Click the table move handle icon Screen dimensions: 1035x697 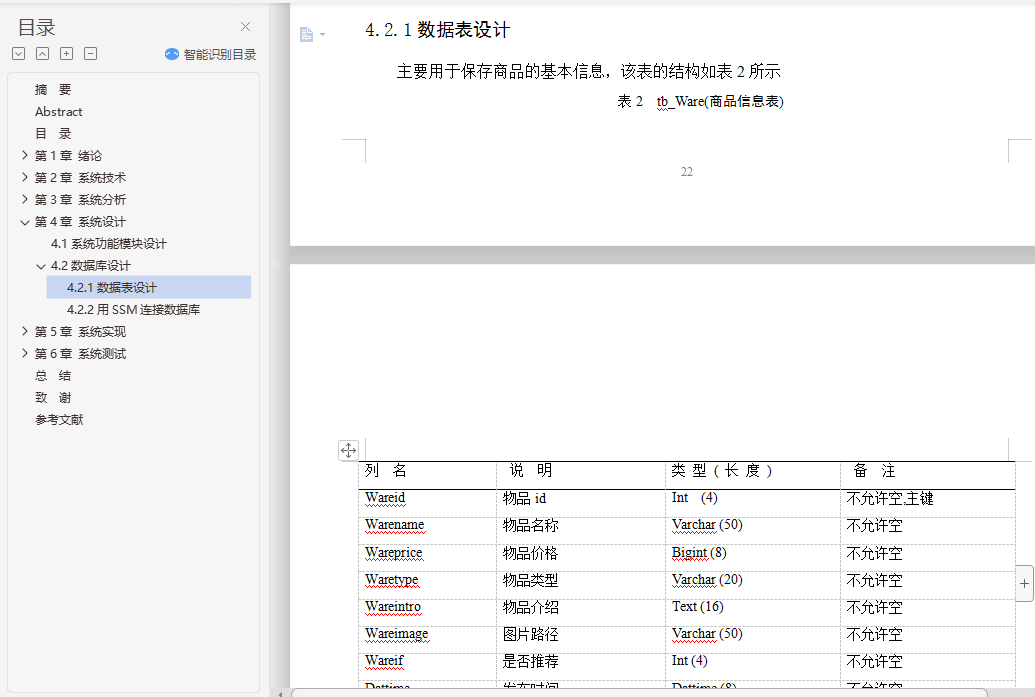tap(349, 450)
